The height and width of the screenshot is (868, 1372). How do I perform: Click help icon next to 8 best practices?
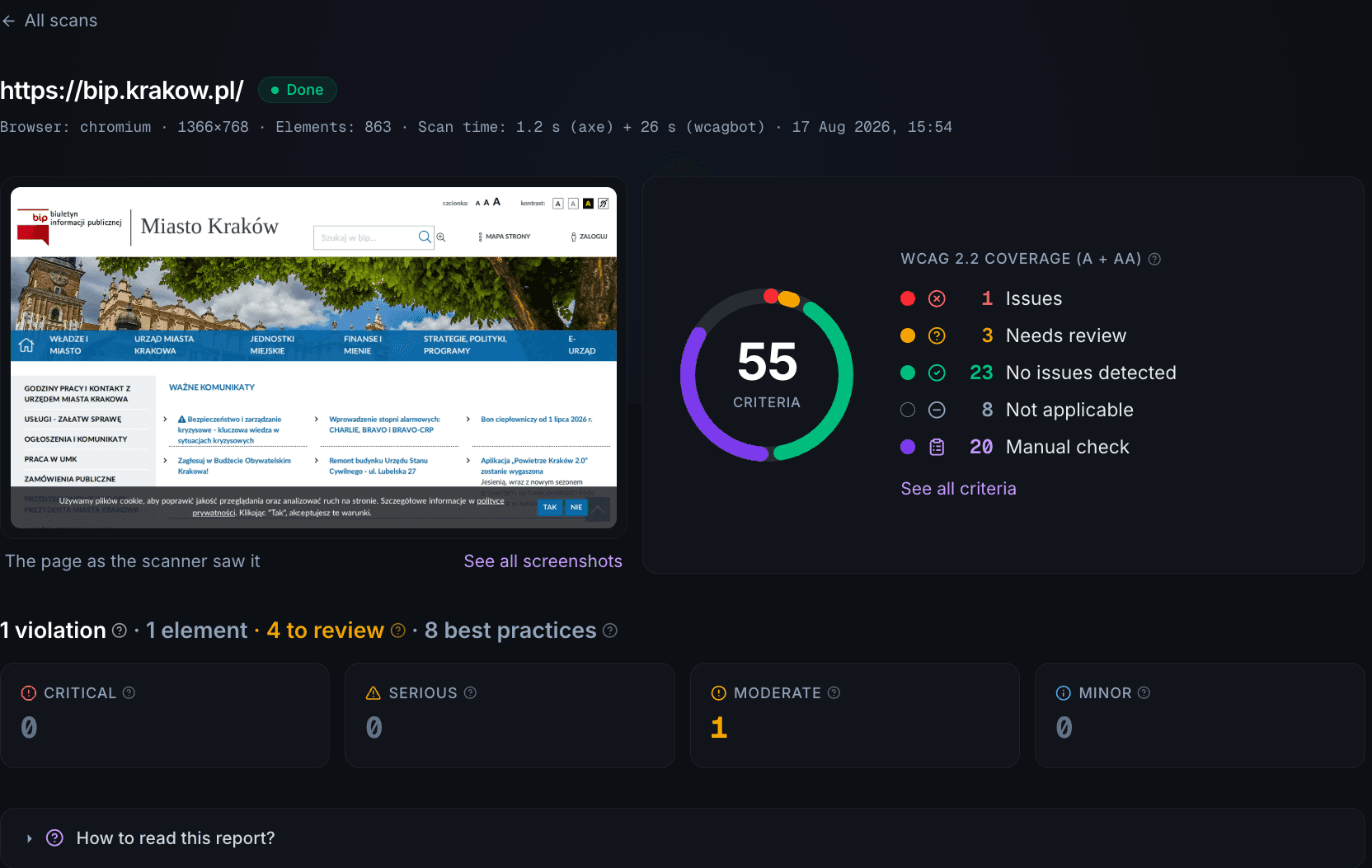point(610,631)
